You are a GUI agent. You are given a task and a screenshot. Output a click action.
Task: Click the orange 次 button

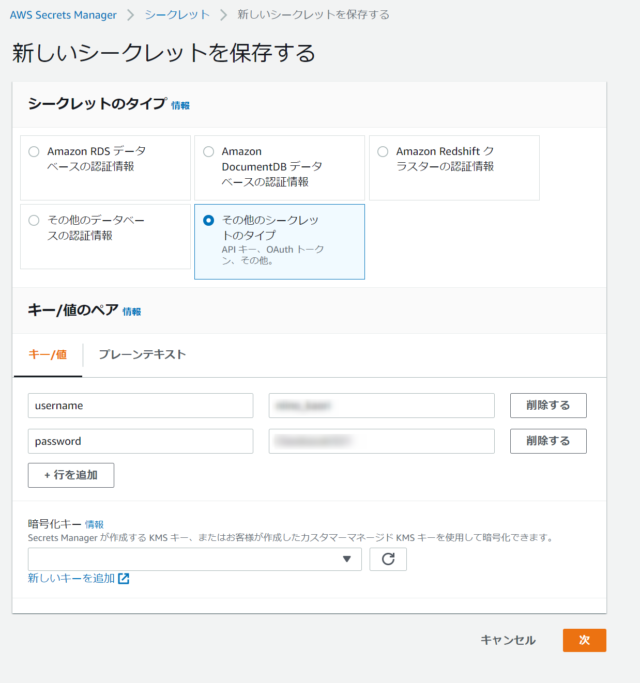pyautogui.click(x=584, y=640)
